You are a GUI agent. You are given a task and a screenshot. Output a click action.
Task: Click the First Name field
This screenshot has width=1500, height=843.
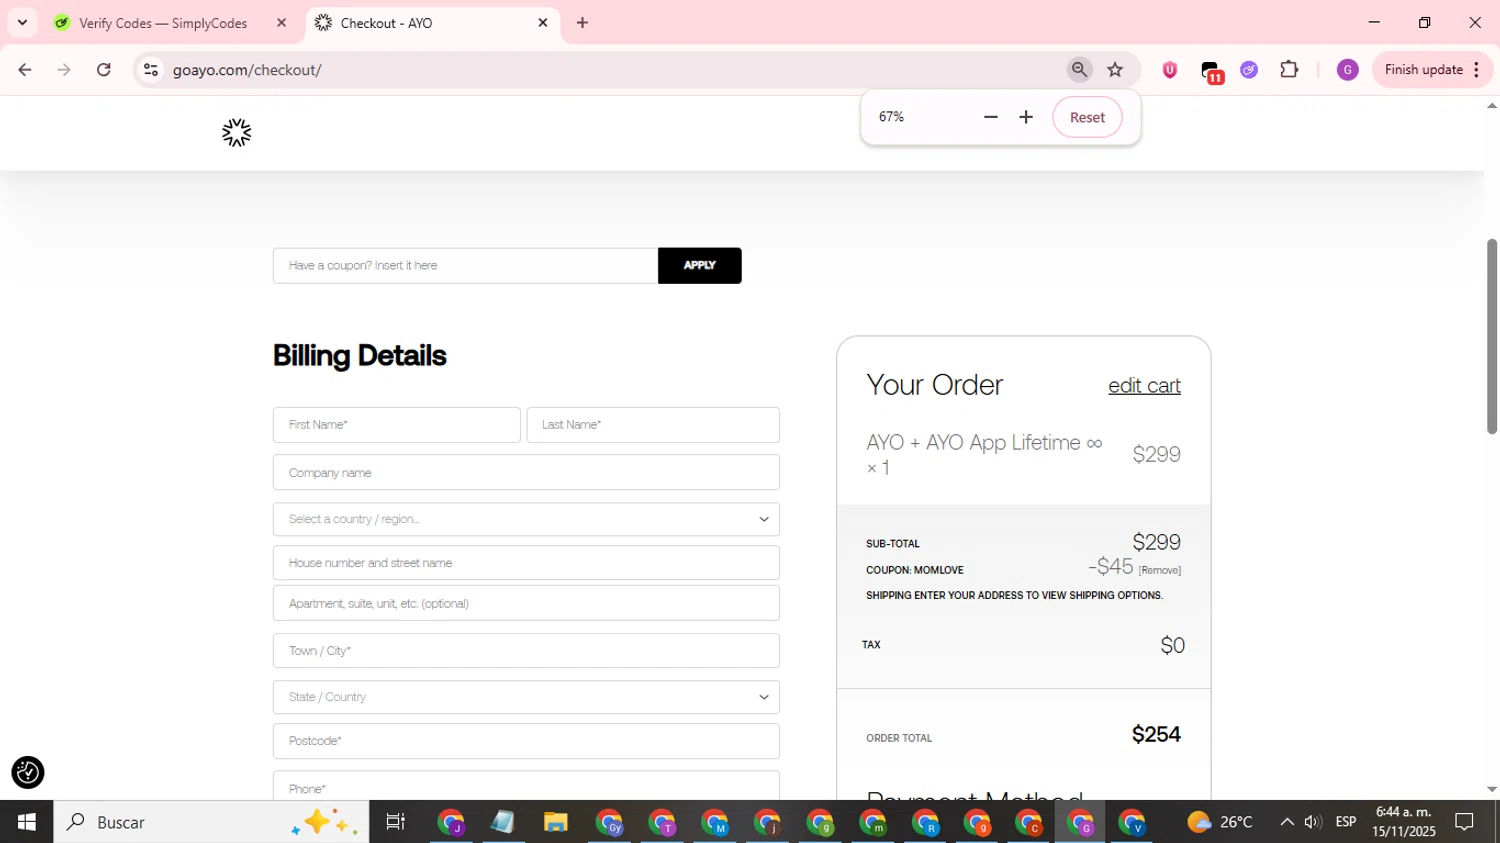click(x=396, y=424)
